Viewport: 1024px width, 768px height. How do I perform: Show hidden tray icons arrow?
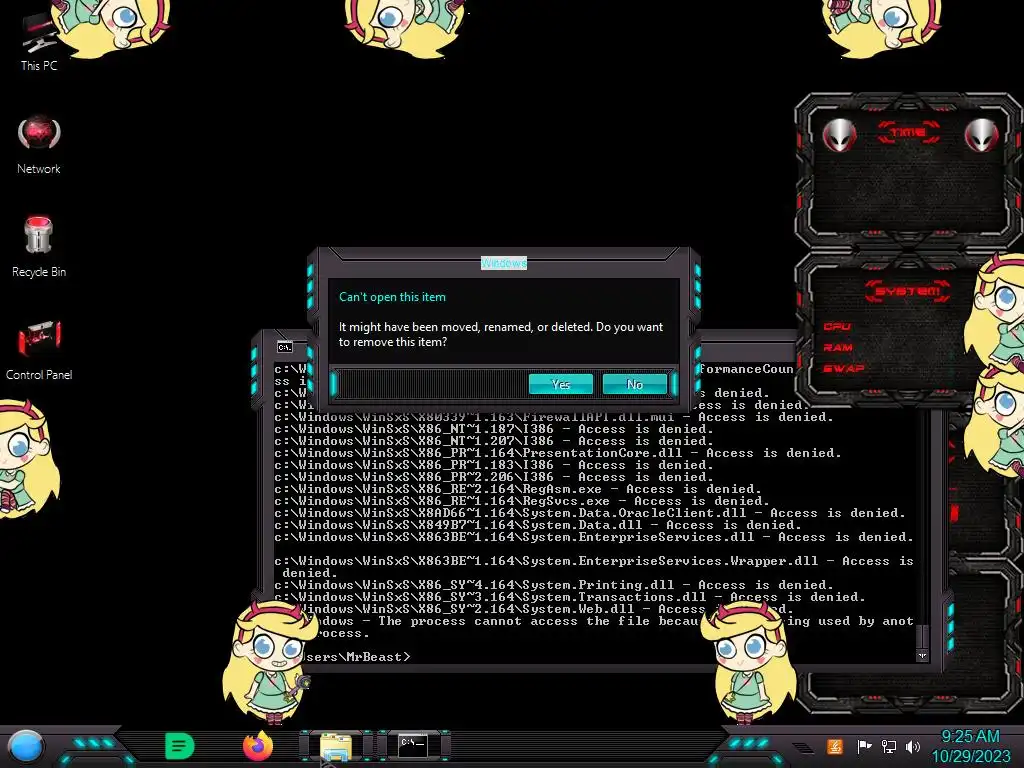click(x=803, y=747)
